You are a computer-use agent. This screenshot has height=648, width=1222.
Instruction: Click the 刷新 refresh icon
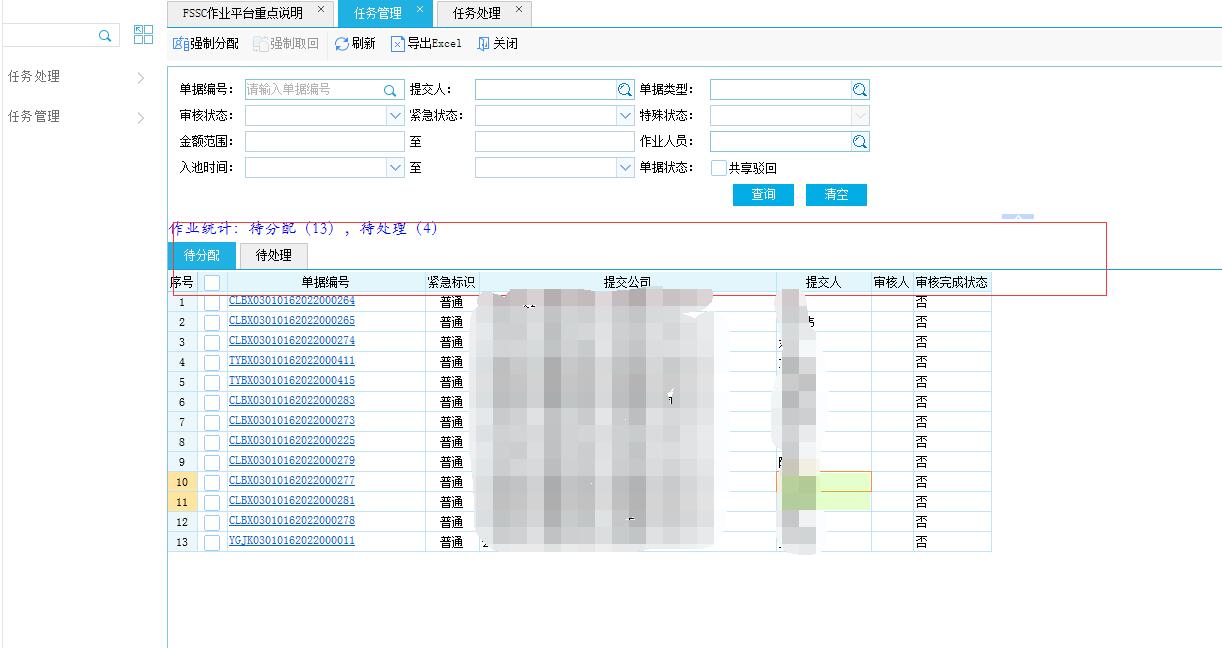click(x=342, y=44)
